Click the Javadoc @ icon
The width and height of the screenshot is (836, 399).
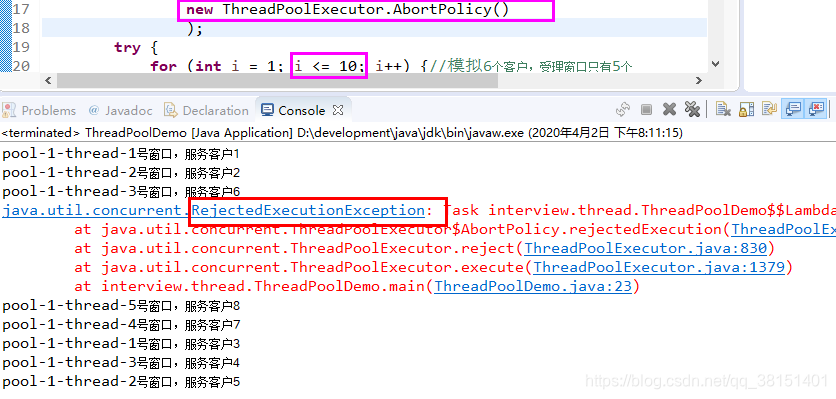(x=94, y=110)
